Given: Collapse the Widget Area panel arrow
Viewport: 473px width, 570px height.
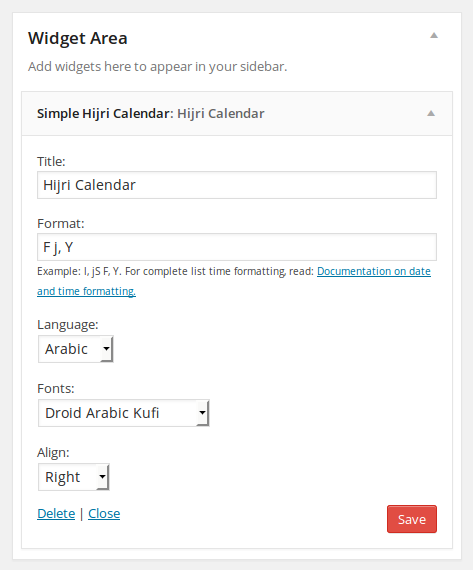Looking at the screenshot, I should pyautogui.click(x=434, y=35).
